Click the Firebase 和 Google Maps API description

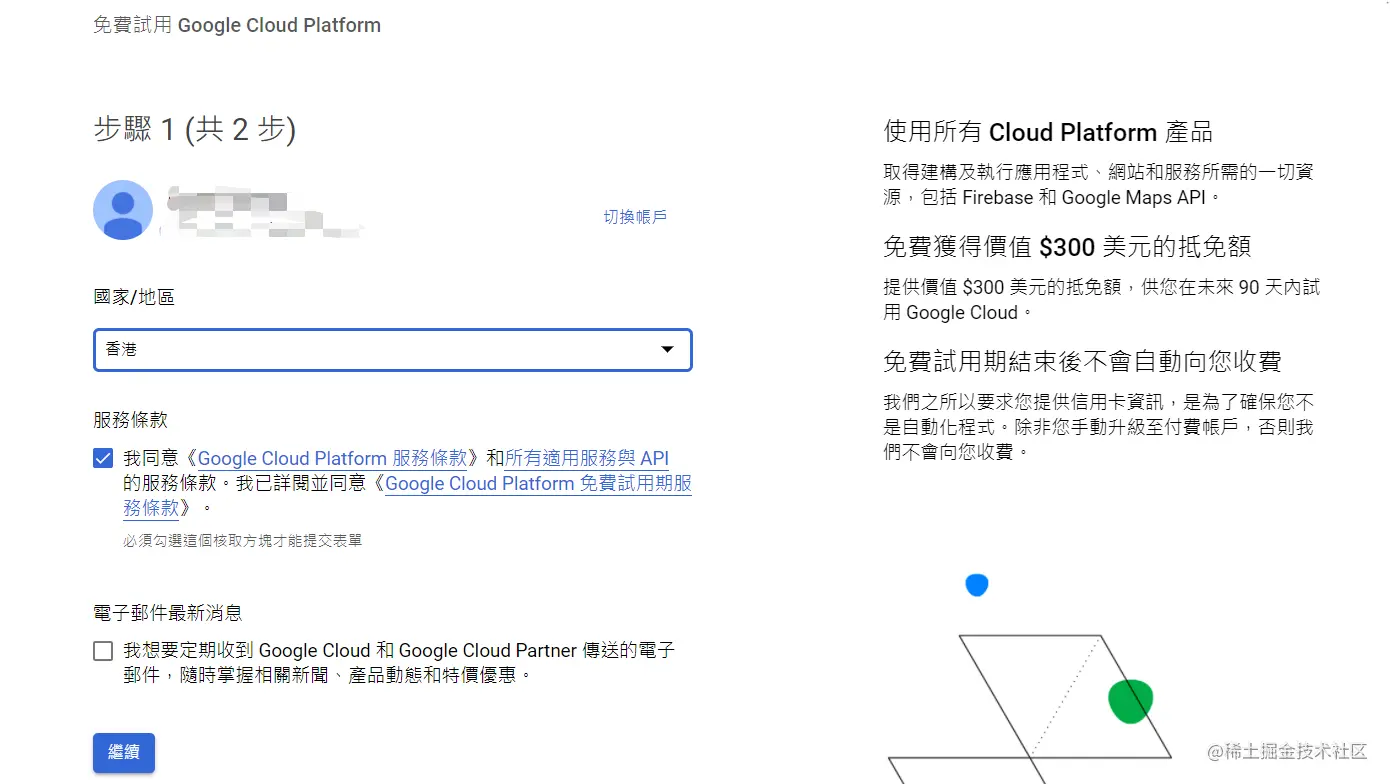tap(1099, 185)
